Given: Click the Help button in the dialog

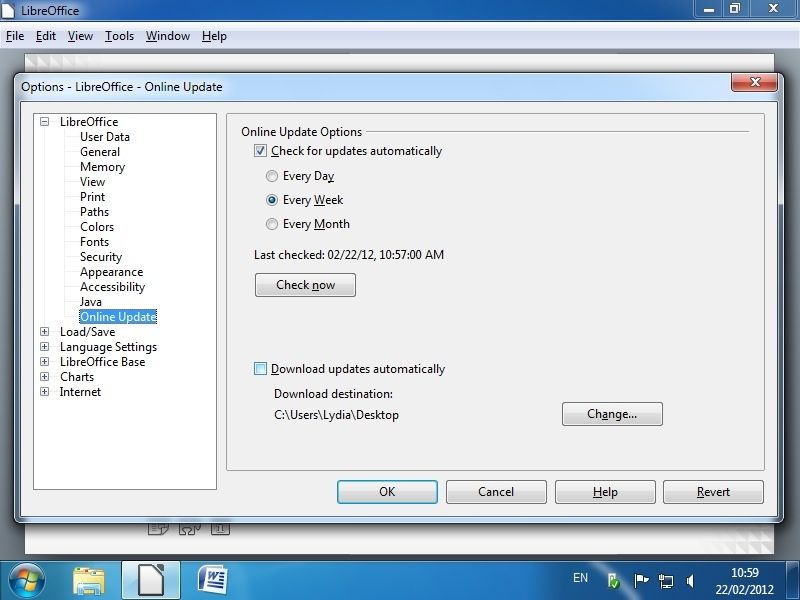Looking at the screenshot, I should pyautogui.click(x=605, y=492).
